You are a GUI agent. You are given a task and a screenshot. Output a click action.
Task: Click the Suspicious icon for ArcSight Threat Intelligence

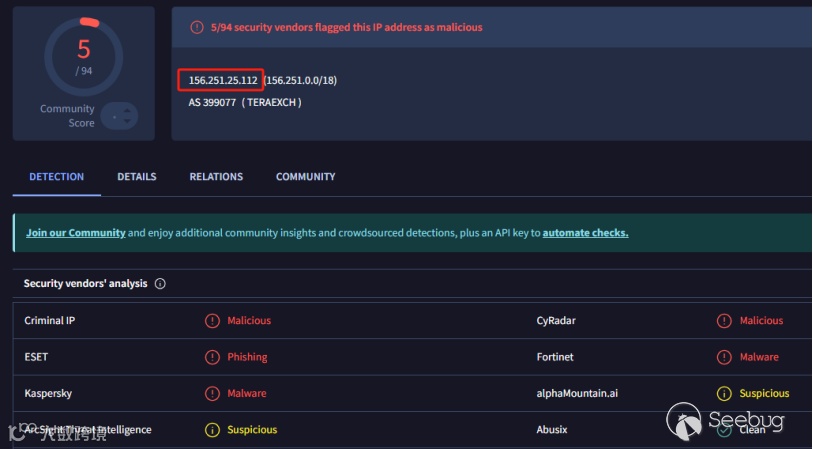pos(212,430)
